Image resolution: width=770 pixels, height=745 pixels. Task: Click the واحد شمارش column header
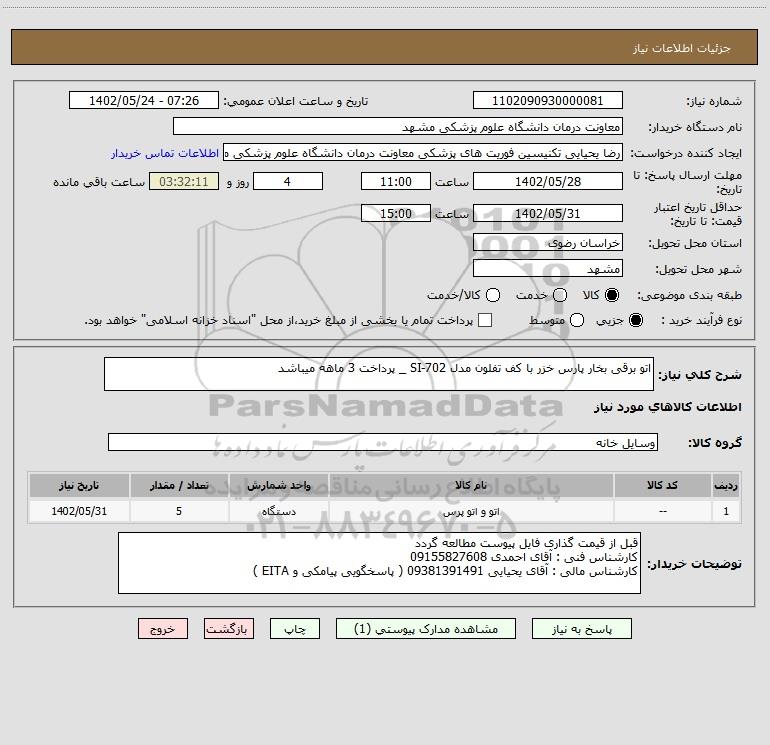tap(278, 485)
